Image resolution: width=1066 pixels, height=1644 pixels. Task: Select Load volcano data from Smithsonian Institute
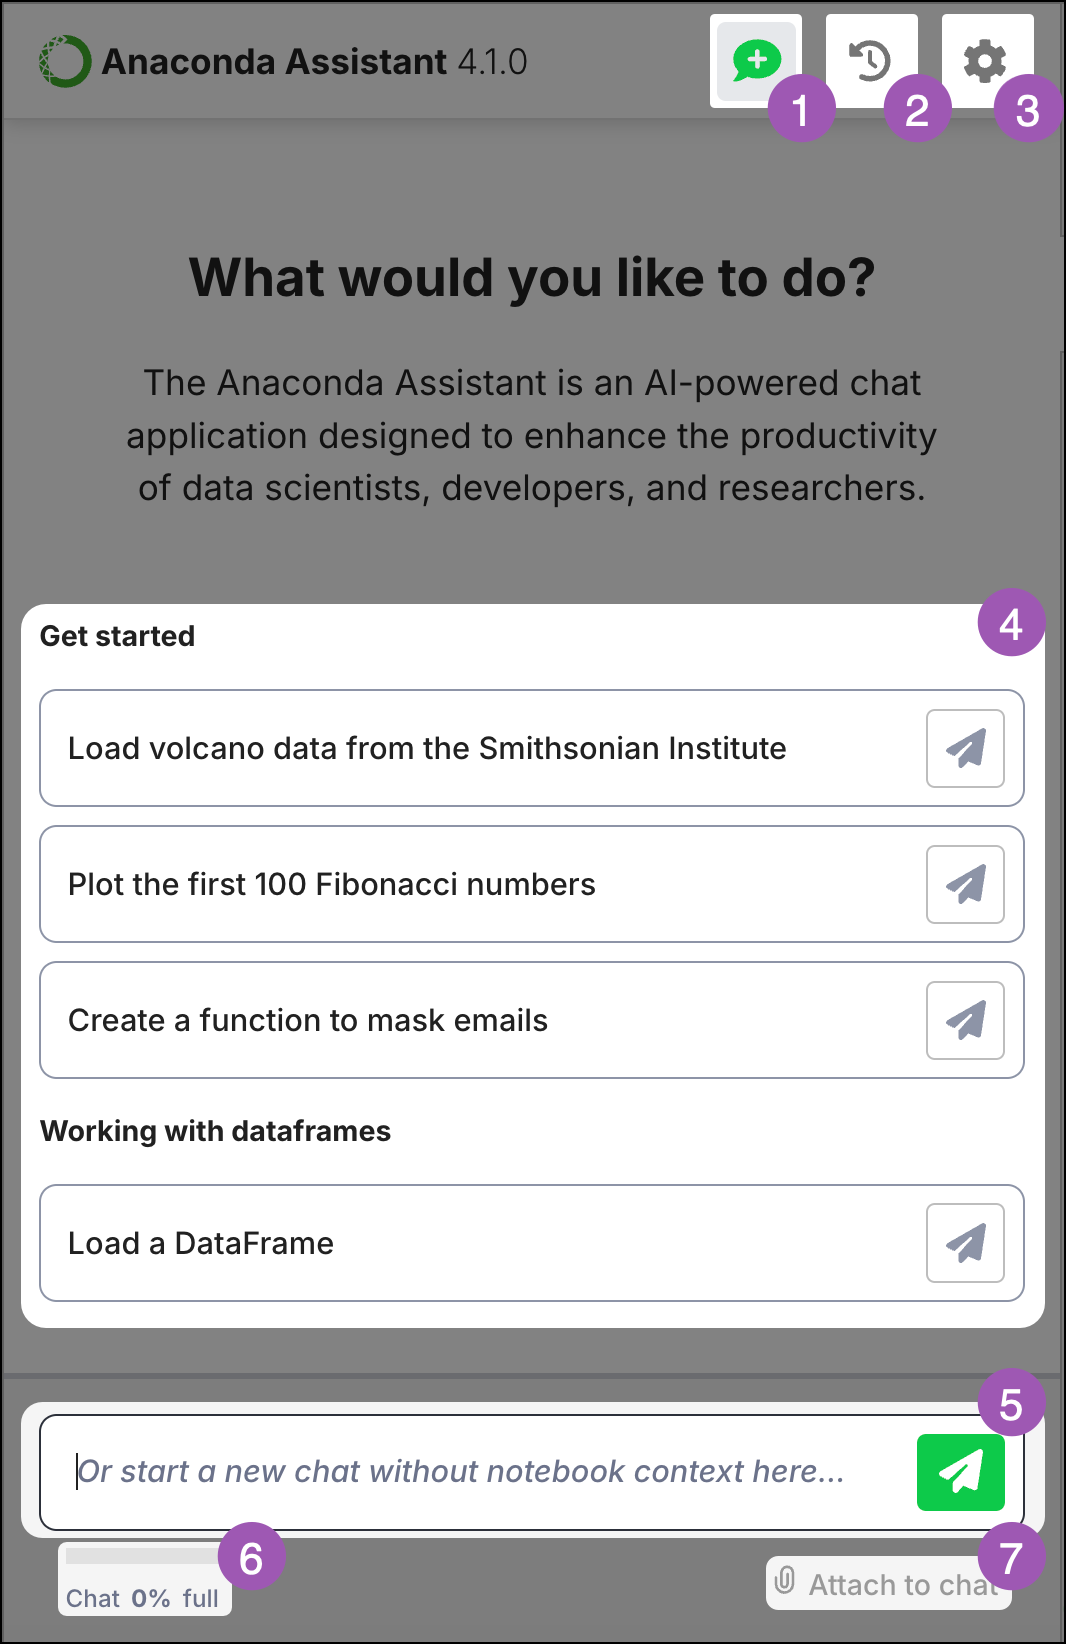click(427, 748)
